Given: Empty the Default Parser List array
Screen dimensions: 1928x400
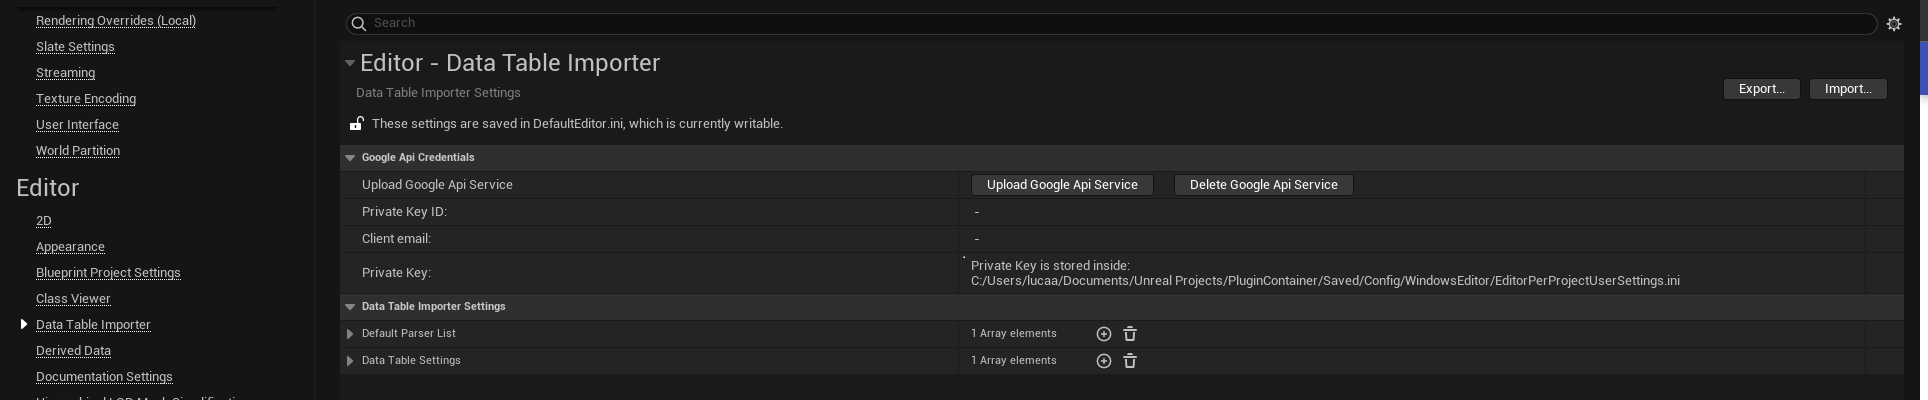Looking at the screenshot, I should point(1130,334).
